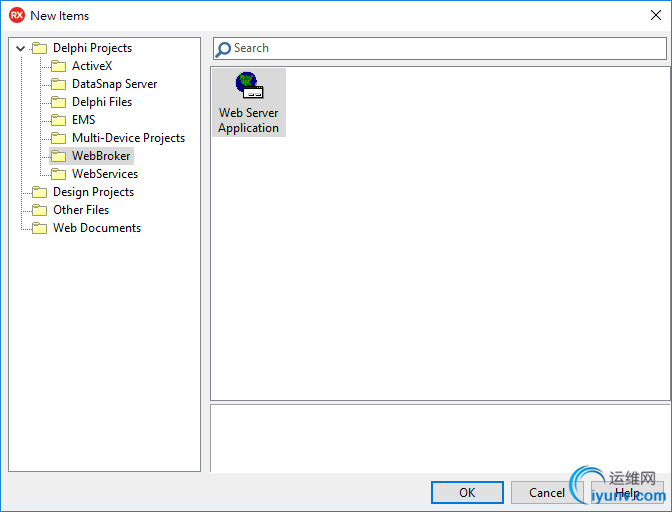This screenshot has width=672, height=512.
Task: Click the RX logo in title bar
Action: pyautogui.click(x=17, y=15)
